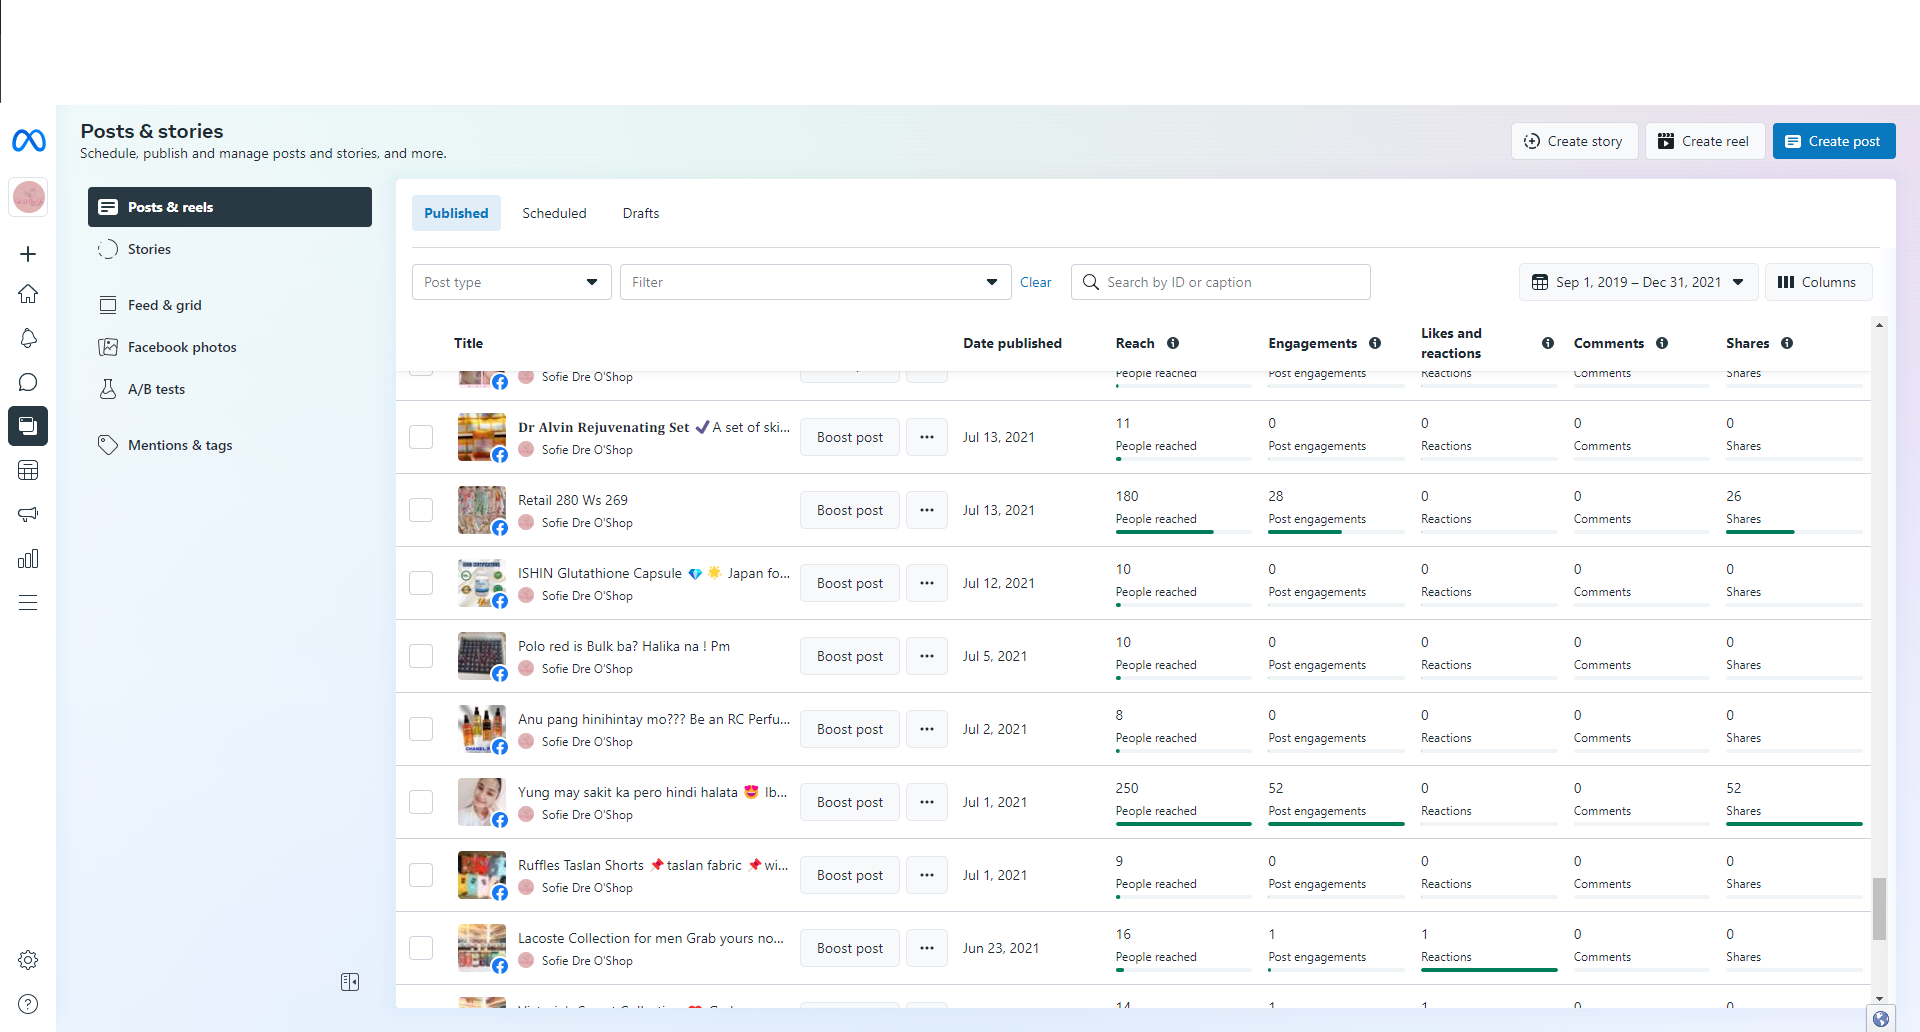Image resolution: width=1920 pixels, height=1032 pixels.
Task: Open Feed & grid in side menu
Action: (230, 305)
